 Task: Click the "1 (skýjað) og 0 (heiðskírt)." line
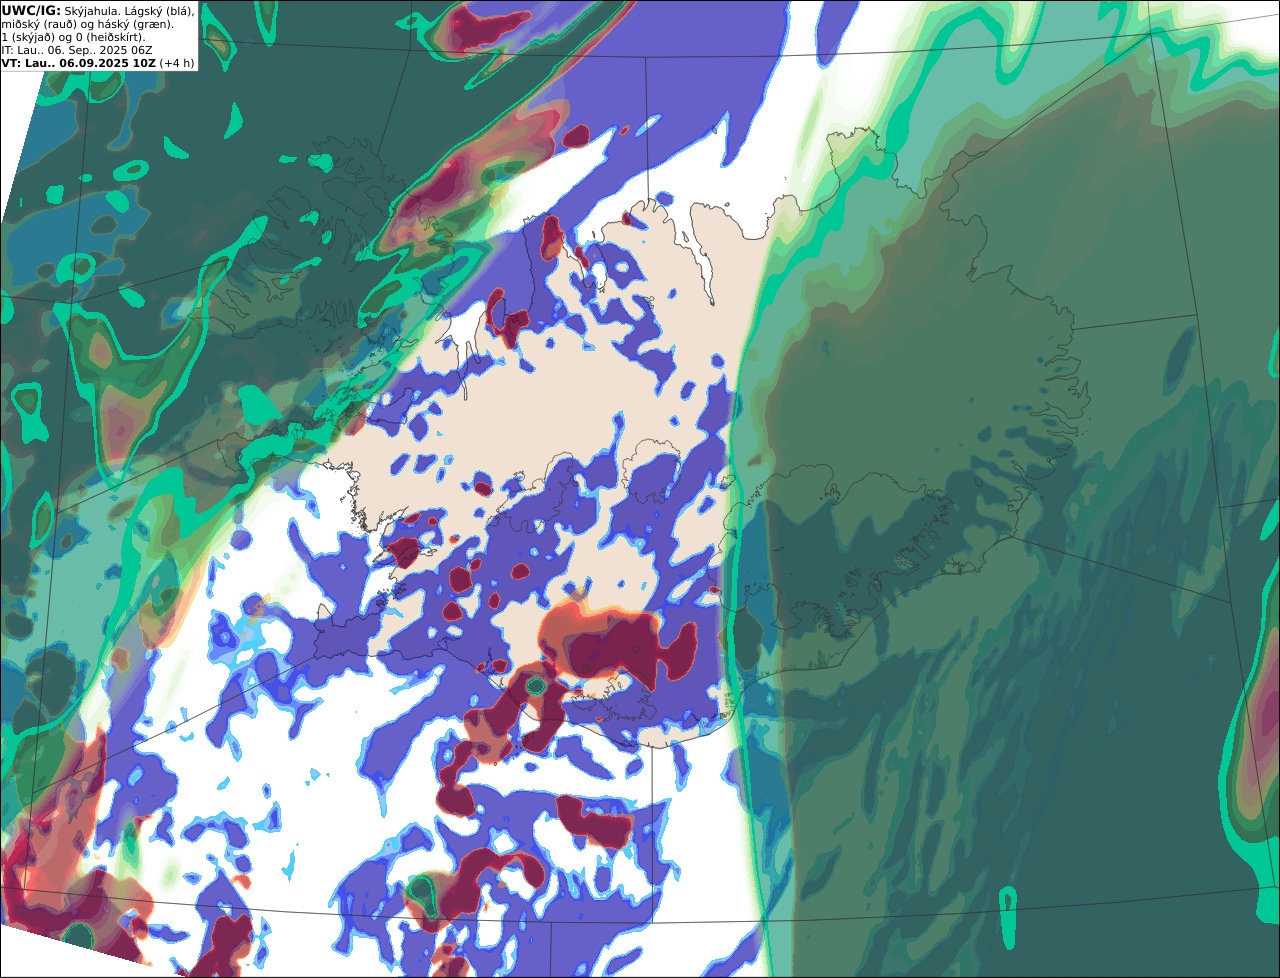pyautogui.click(x=73, y=37)
